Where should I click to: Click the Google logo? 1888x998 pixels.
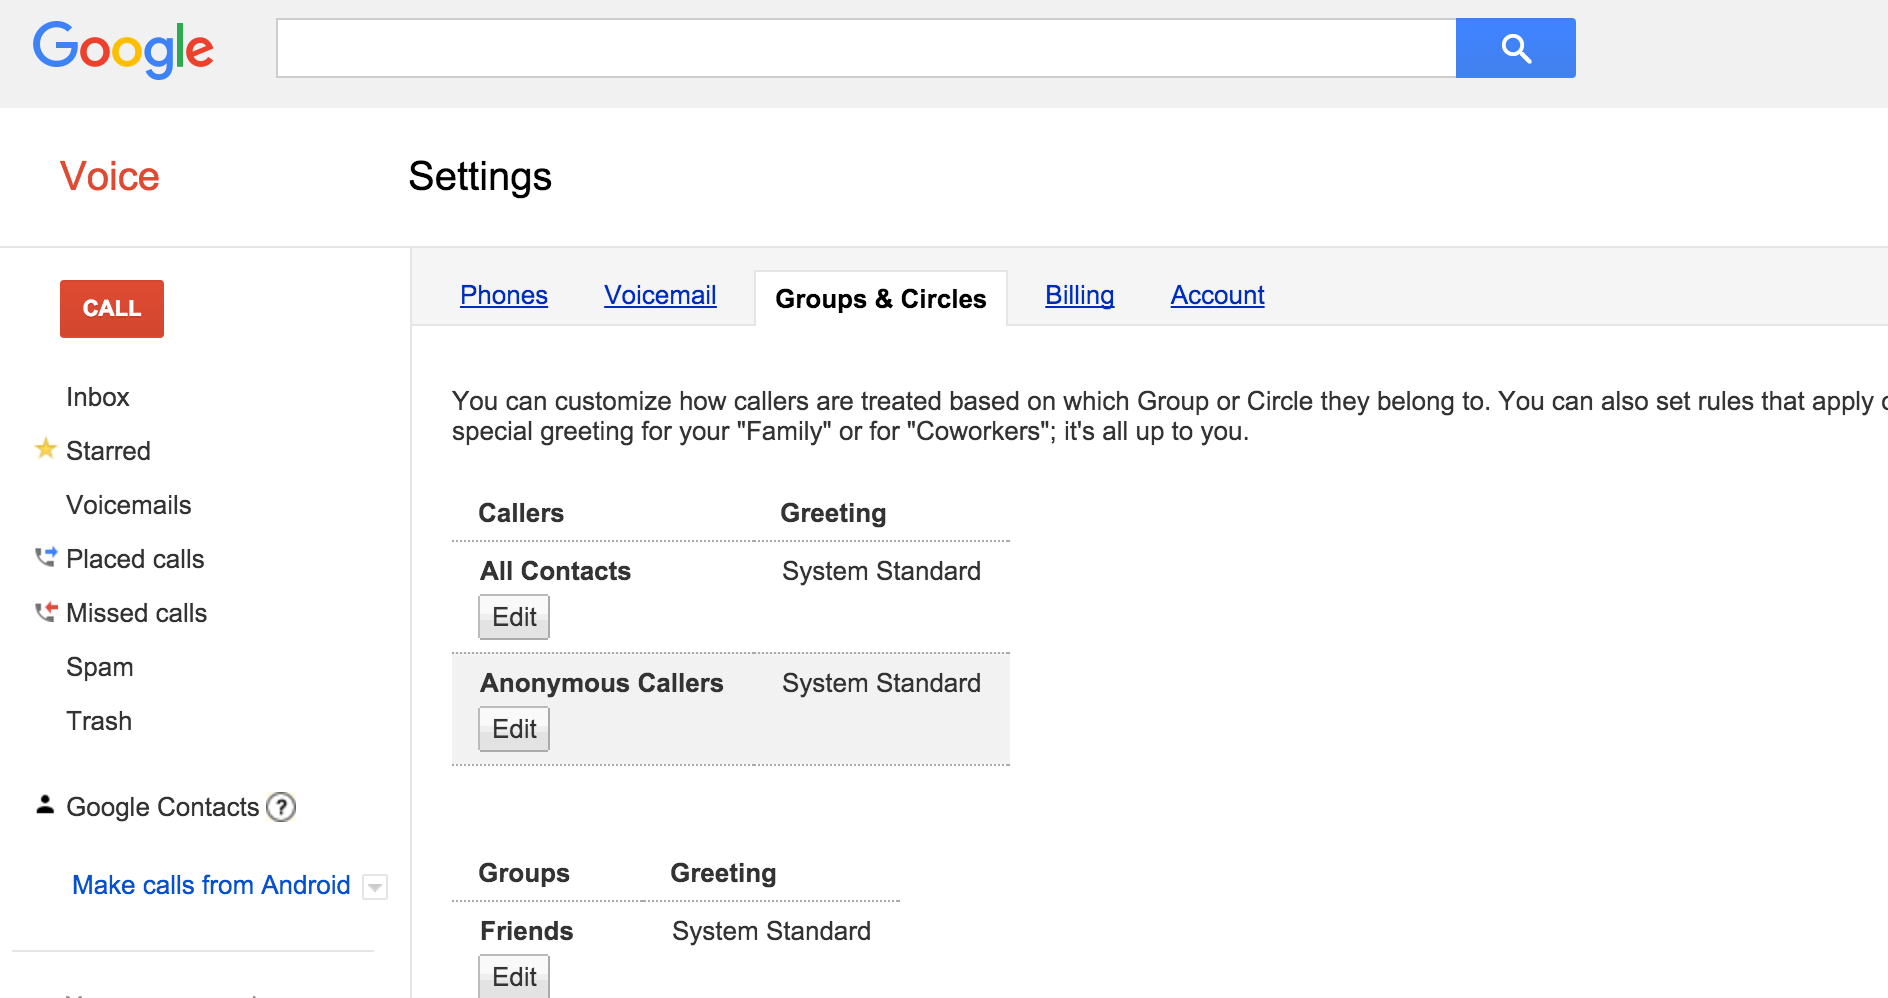[123, 48]
